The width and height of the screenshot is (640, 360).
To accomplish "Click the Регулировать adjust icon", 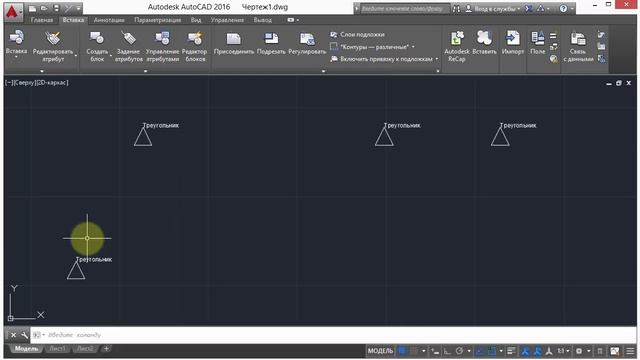I will [x=307, y=38].
